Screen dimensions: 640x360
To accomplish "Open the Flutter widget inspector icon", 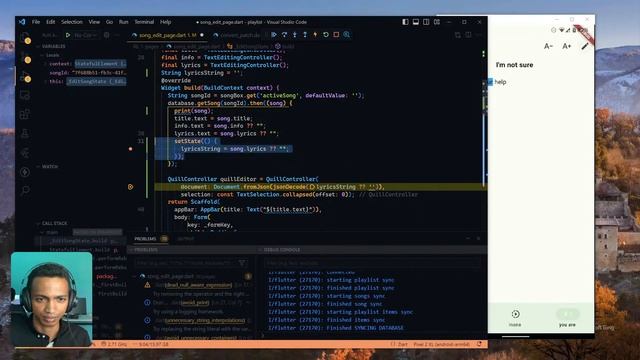I will coord(347,35).
